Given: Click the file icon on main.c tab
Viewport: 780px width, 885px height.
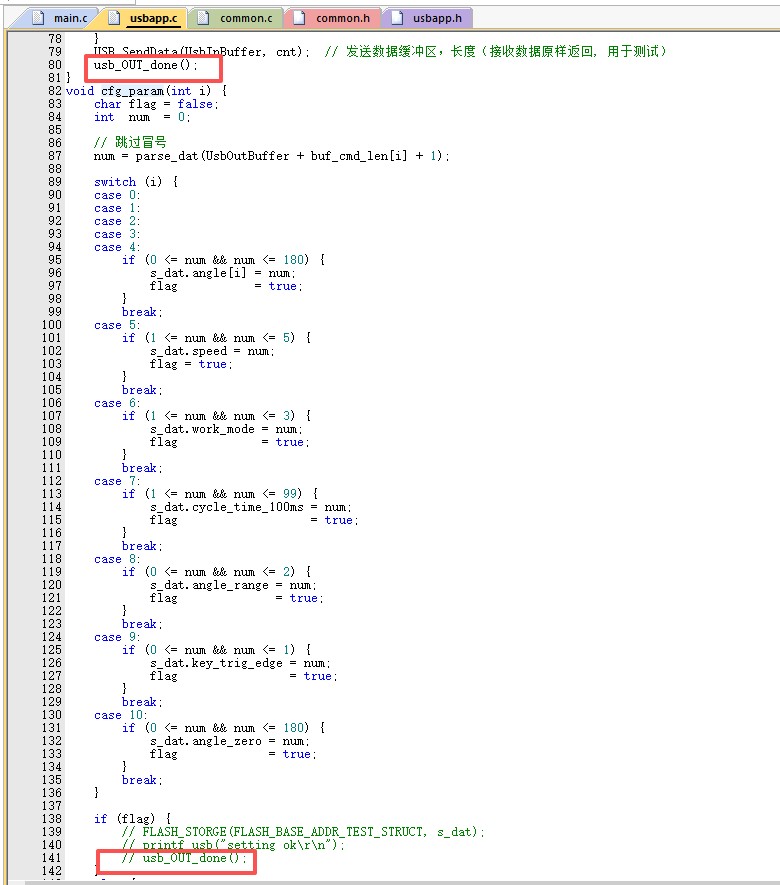Looking at the screenshot, I should [x=37, y=18].
